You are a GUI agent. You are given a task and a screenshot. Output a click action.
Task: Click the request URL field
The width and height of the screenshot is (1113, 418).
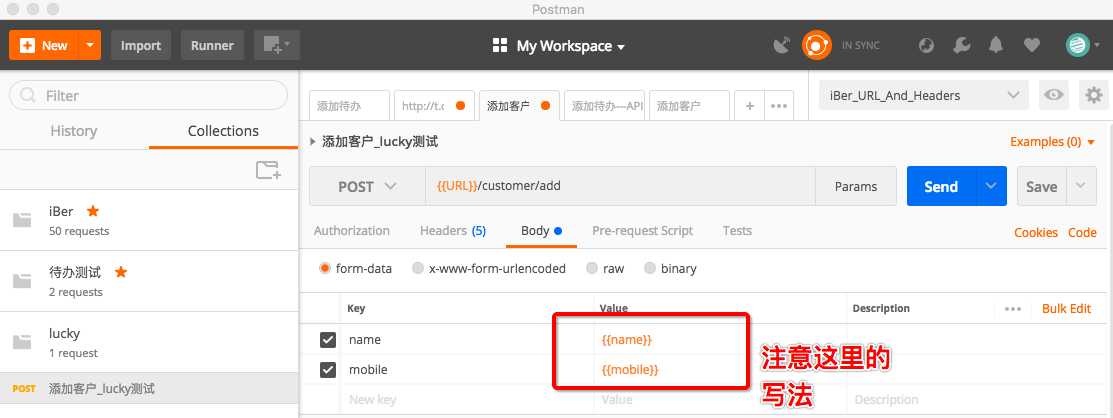coord(620,187)
